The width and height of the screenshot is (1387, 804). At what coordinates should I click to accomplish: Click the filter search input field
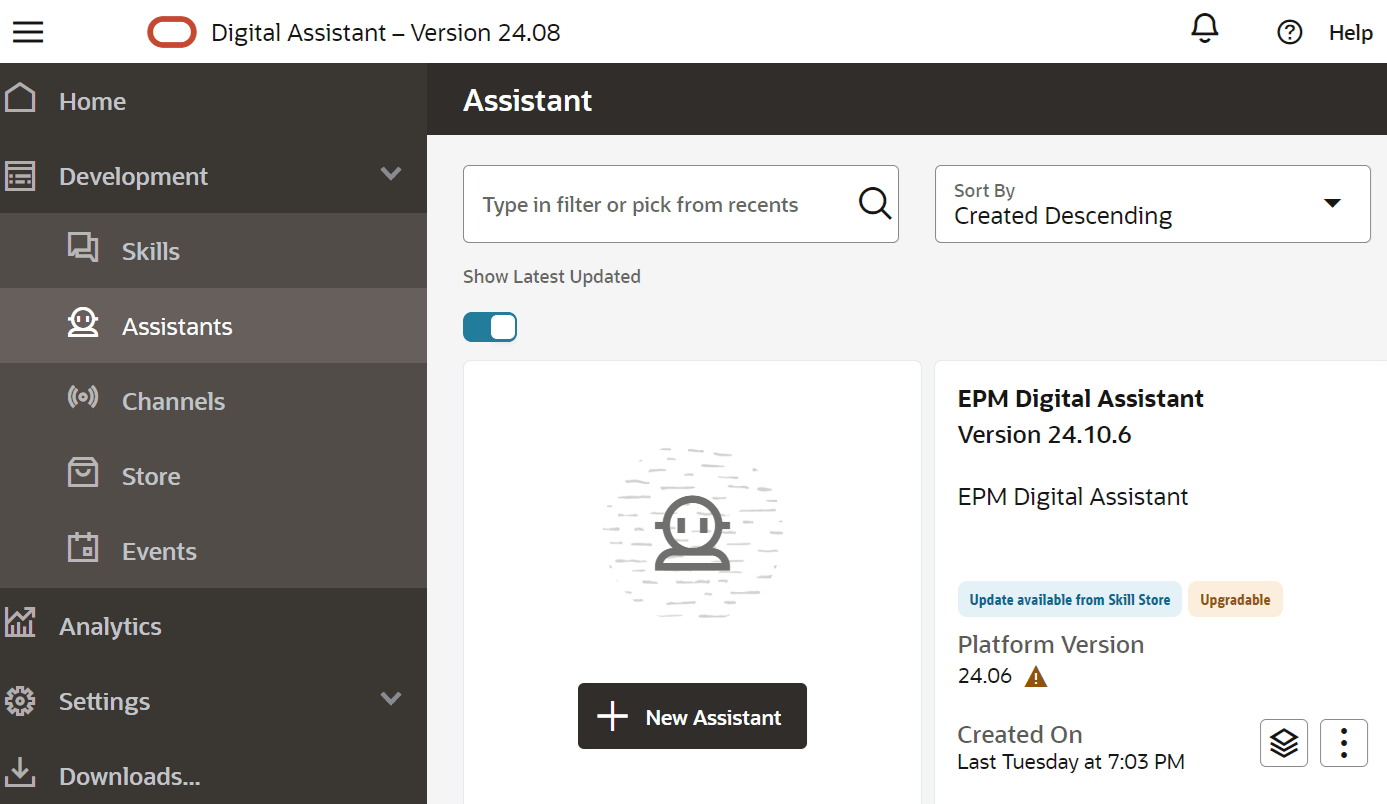660,204
